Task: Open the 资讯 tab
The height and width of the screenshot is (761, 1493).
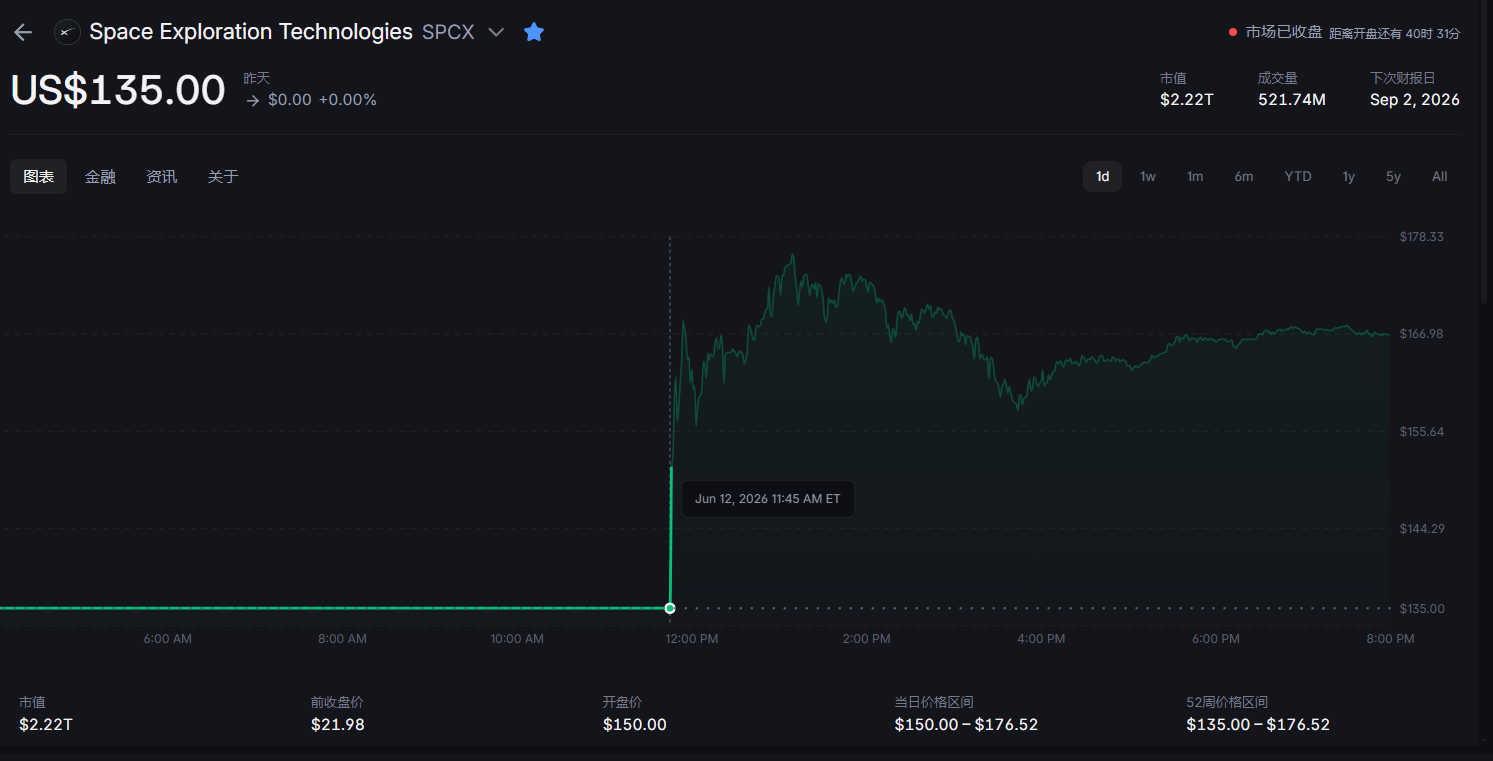Action: [x=162, y=177]
